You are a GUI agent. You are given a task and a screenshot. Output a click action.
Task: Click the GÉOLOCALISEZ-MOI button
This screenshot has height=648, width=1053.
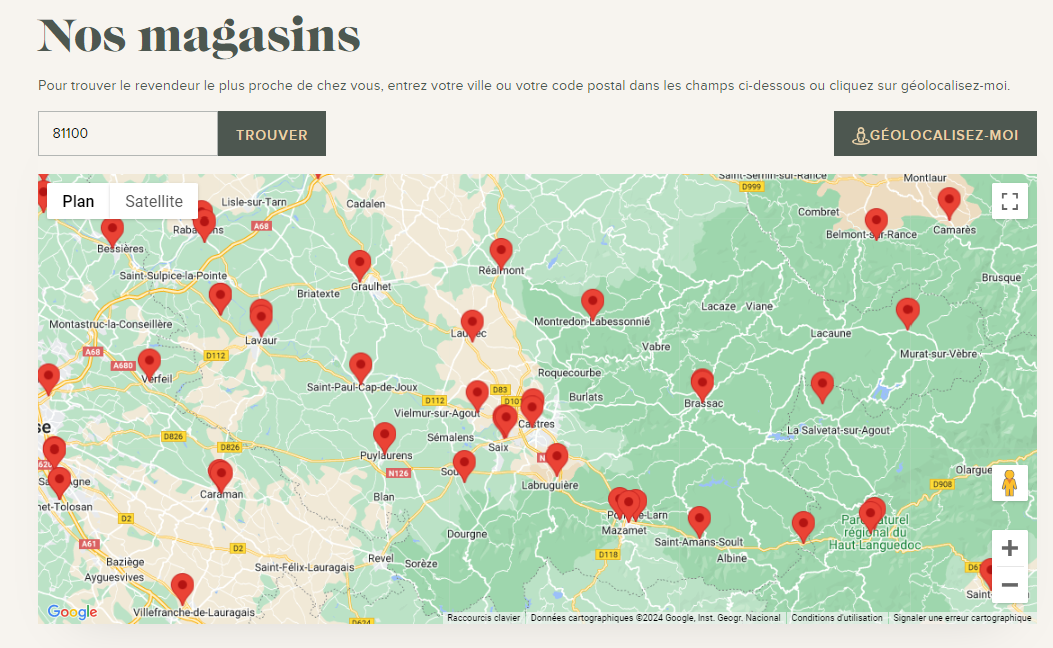[x=935, y=134]
